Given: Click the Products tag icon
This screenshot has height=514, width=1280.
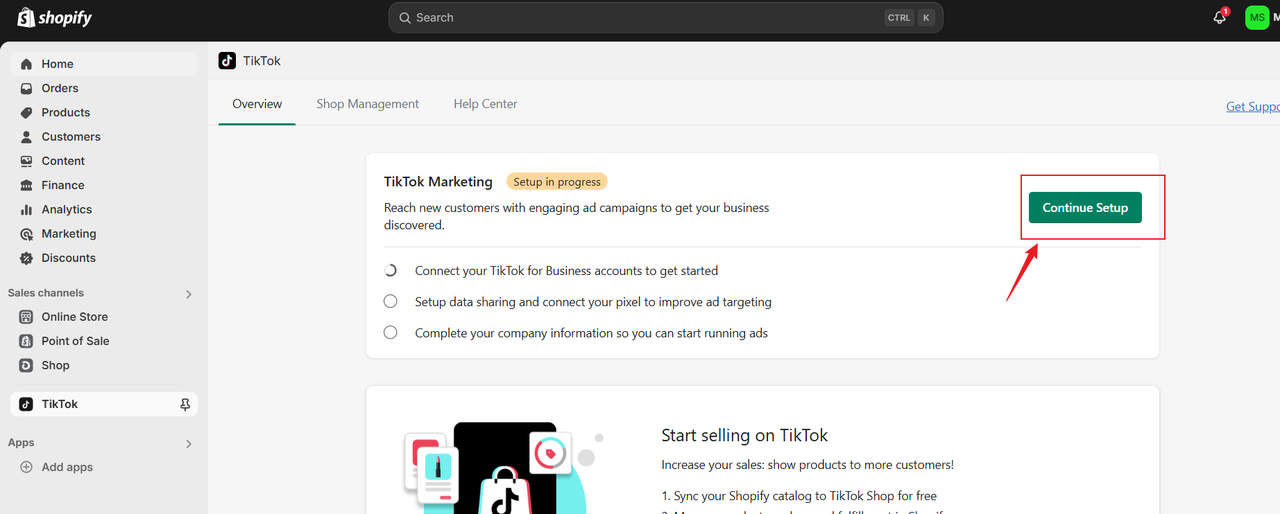Looking at the screenshot, I should (x=27, y=112).
